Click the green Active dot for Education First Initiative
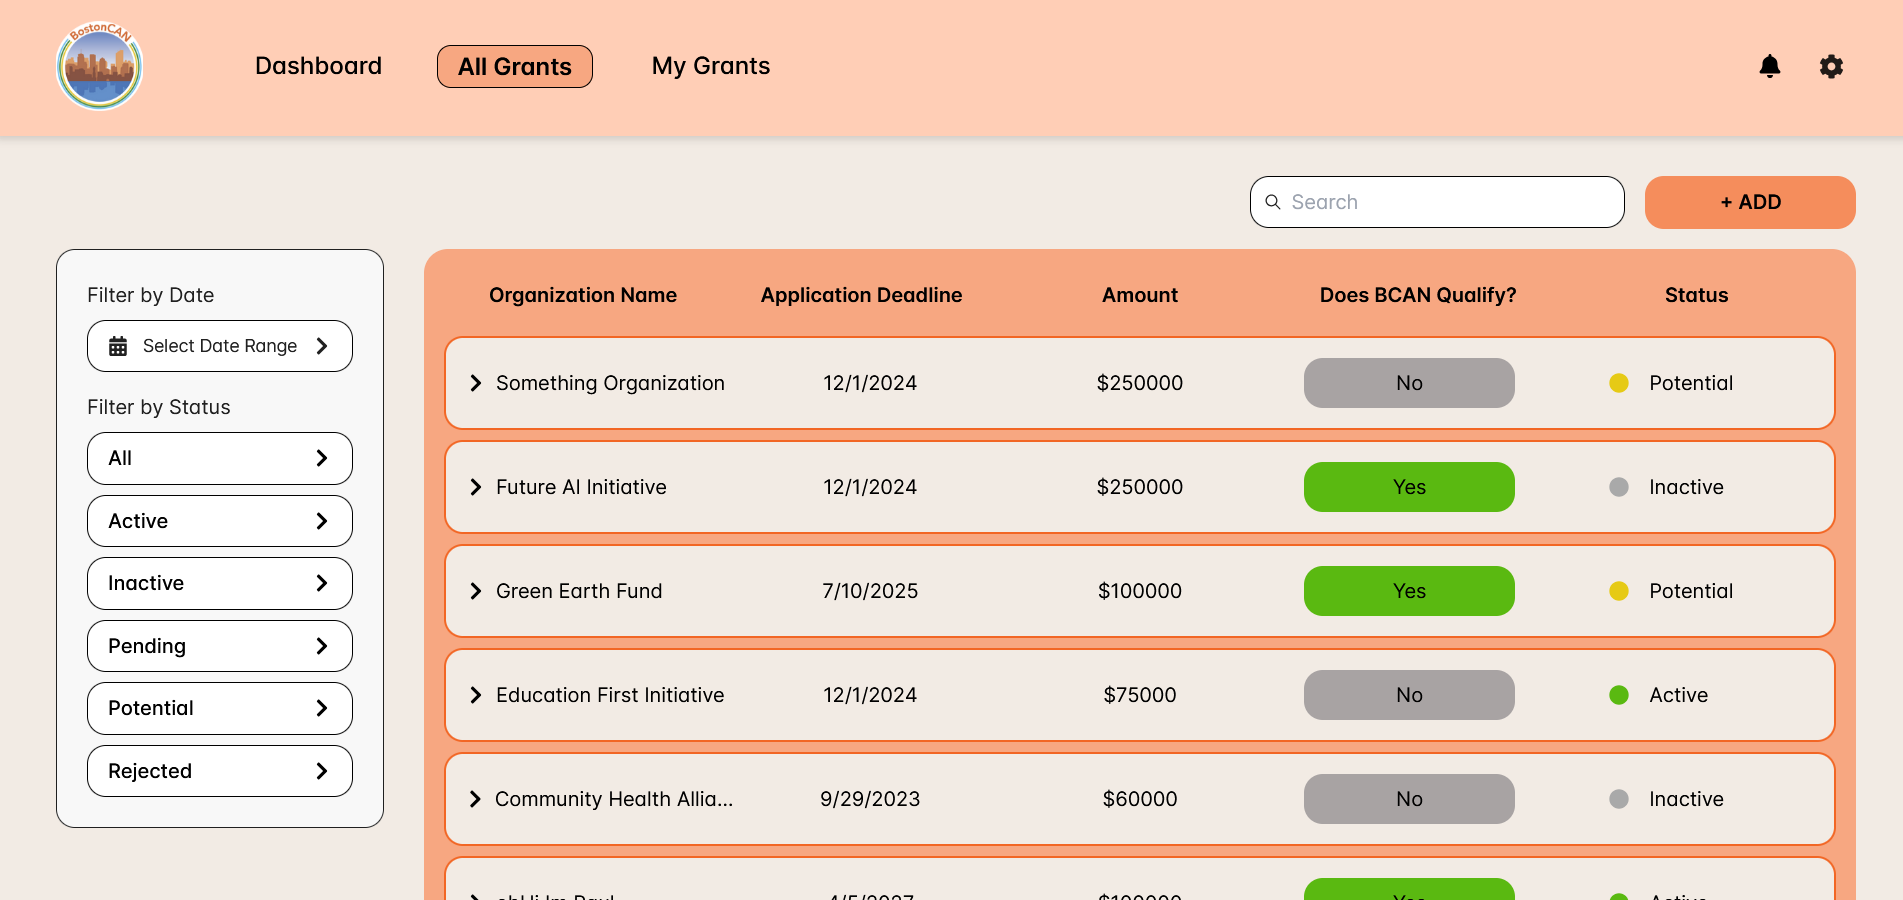The height and width of the screenshot is (900, 1903). point(1618,695)
